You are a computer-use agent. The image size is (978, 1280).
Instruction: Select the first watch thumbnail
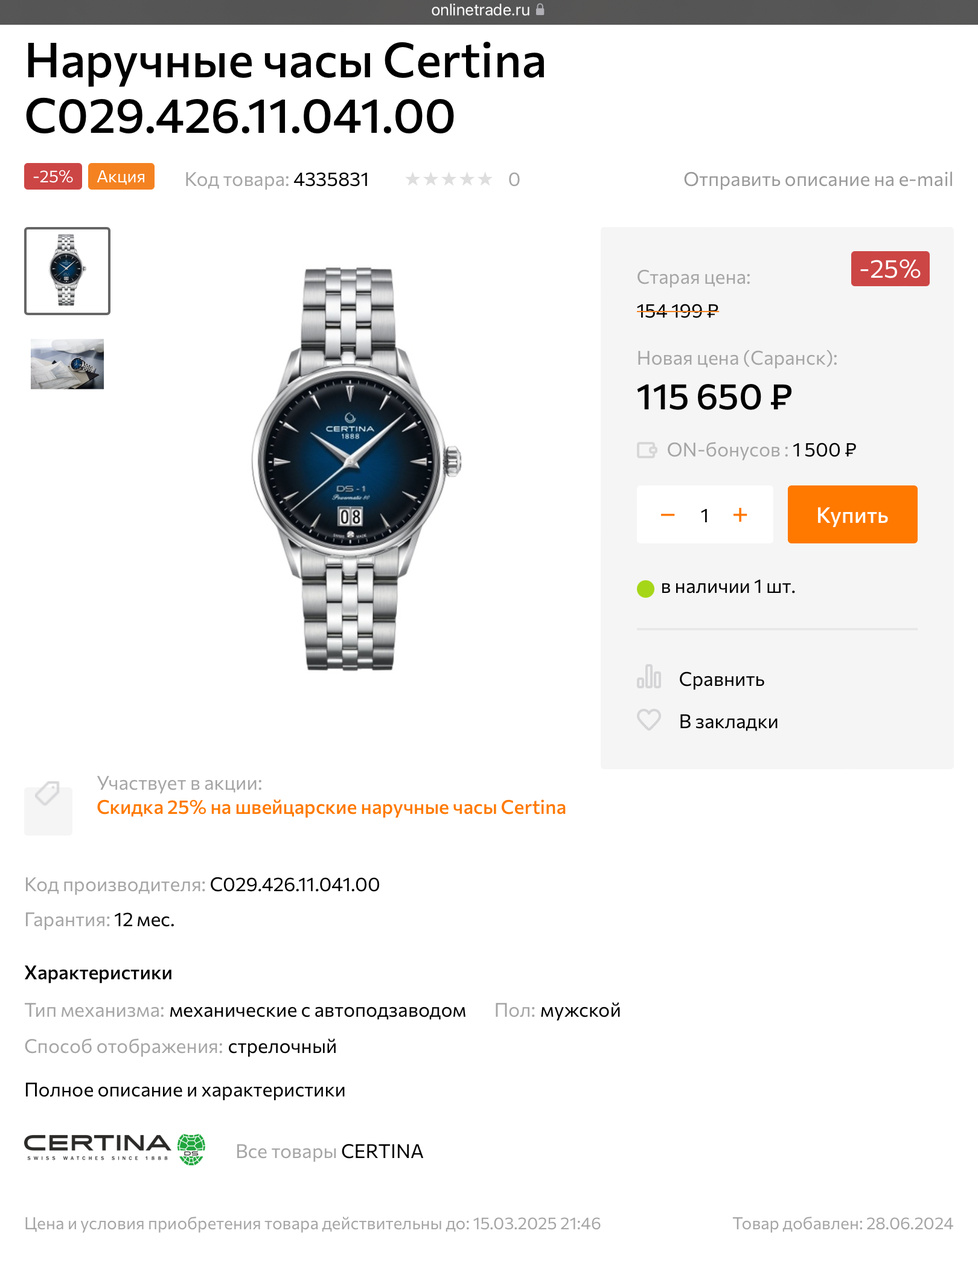67,271
